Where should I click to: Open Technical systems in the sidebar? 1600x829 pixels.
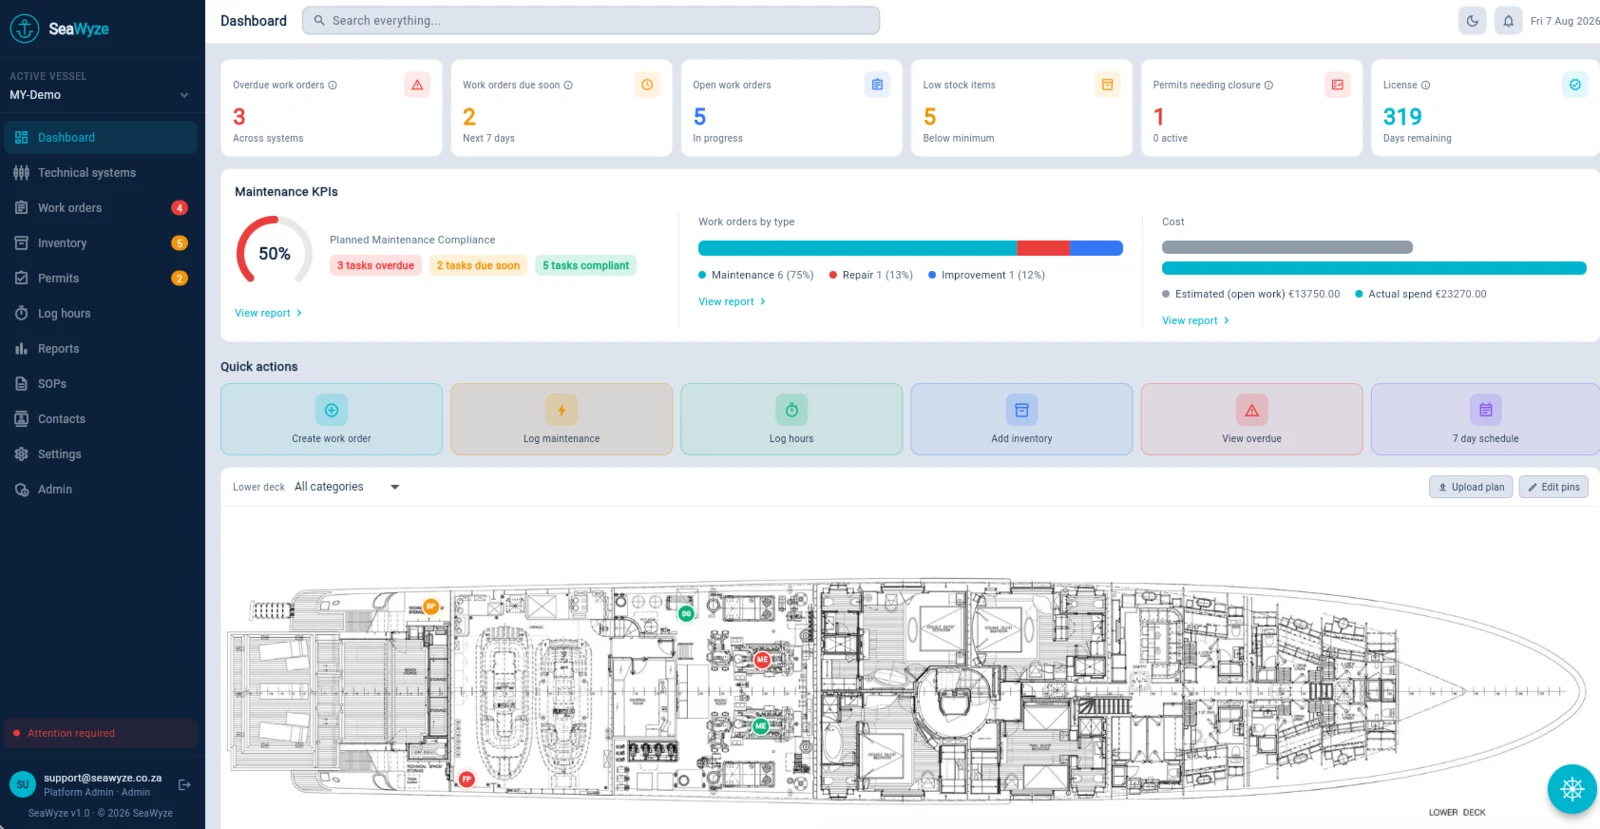[x=100, y=173]
